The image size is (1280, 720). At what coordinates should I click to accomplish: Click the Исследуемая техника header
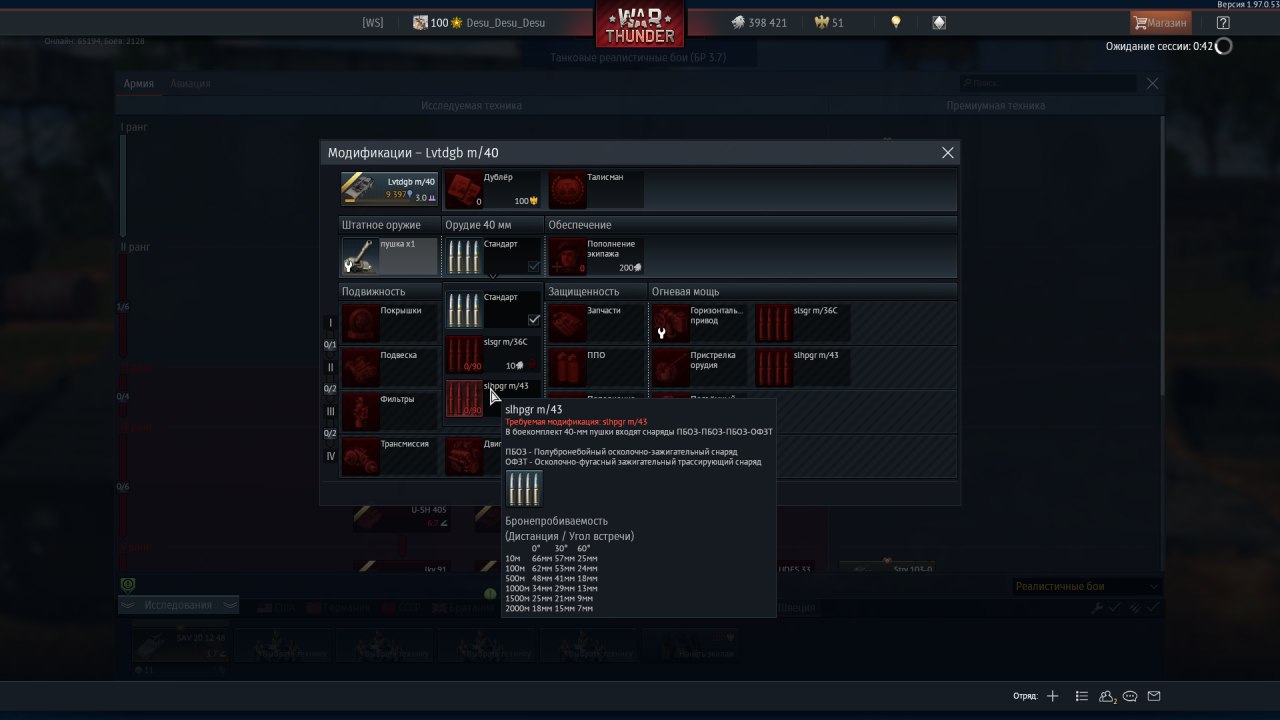(x=470, y=105)
